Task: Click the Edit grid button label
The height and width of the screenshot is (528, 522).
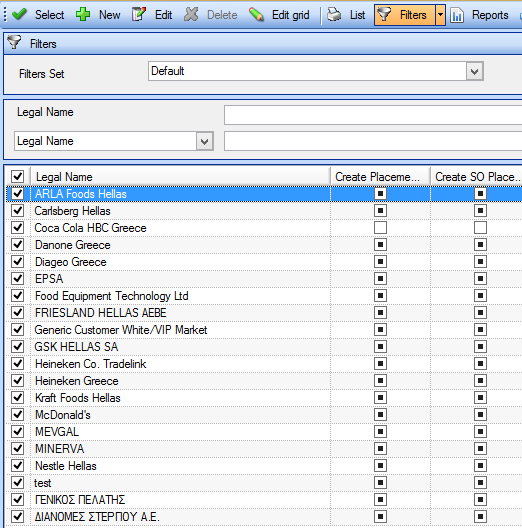Action: coord(291,15)
